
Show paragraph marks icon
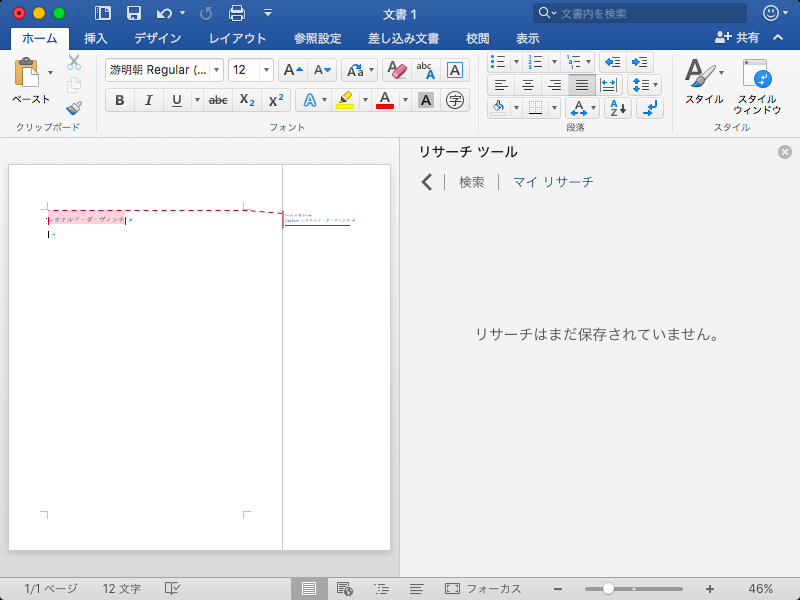coord(650,108)
